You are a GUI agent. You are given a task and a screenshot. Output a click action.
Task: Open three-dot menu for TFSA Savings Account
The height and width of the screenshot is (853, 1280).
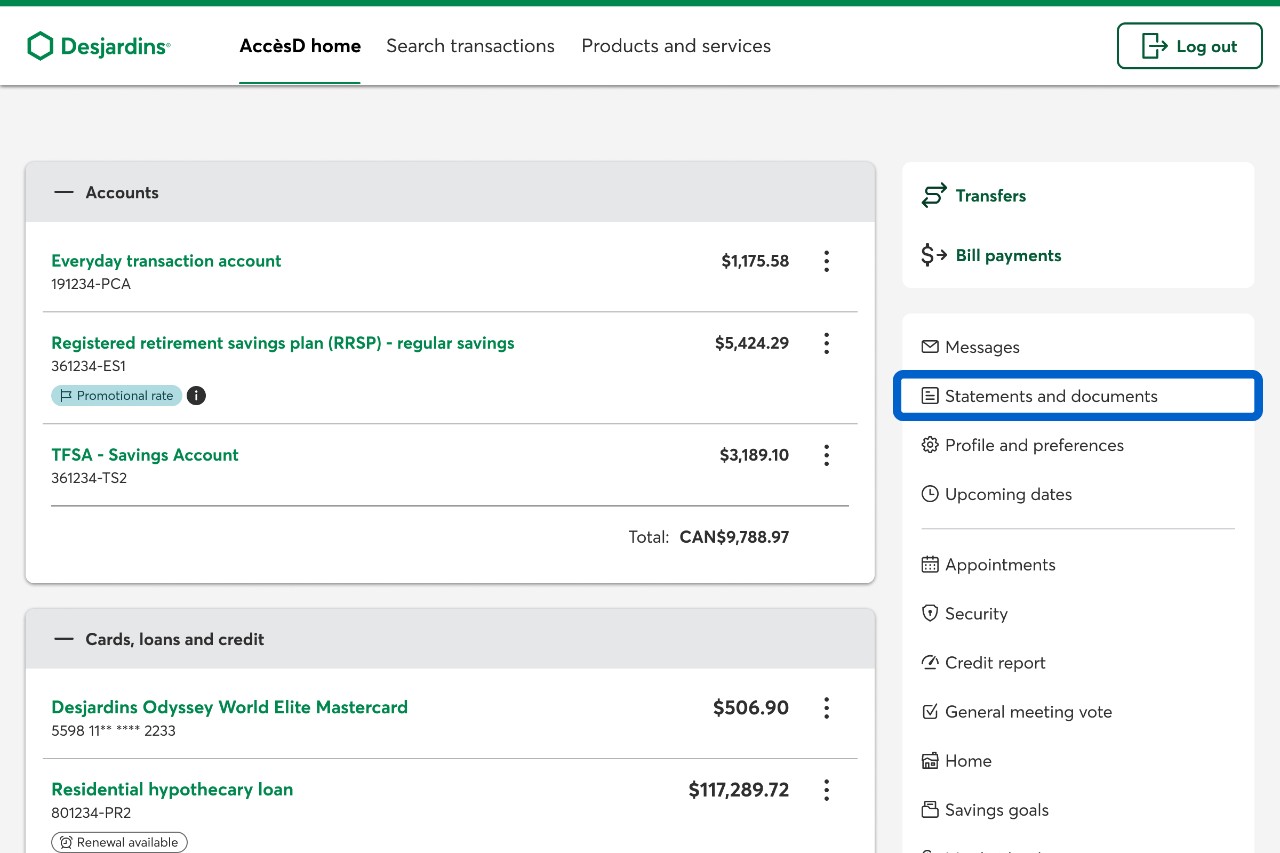click(x=826, y=455)
